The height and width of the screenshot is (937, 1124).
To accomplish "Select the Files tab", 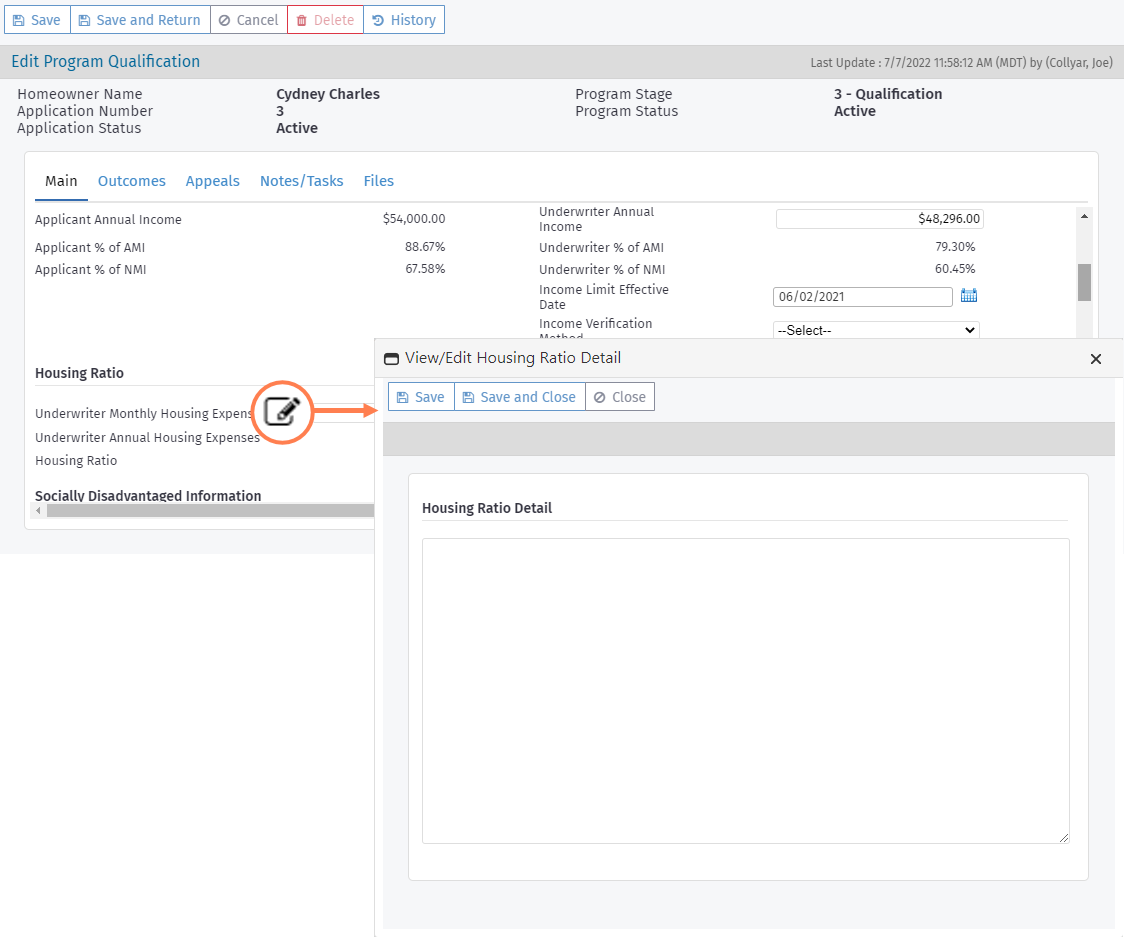I will (379, 181).
